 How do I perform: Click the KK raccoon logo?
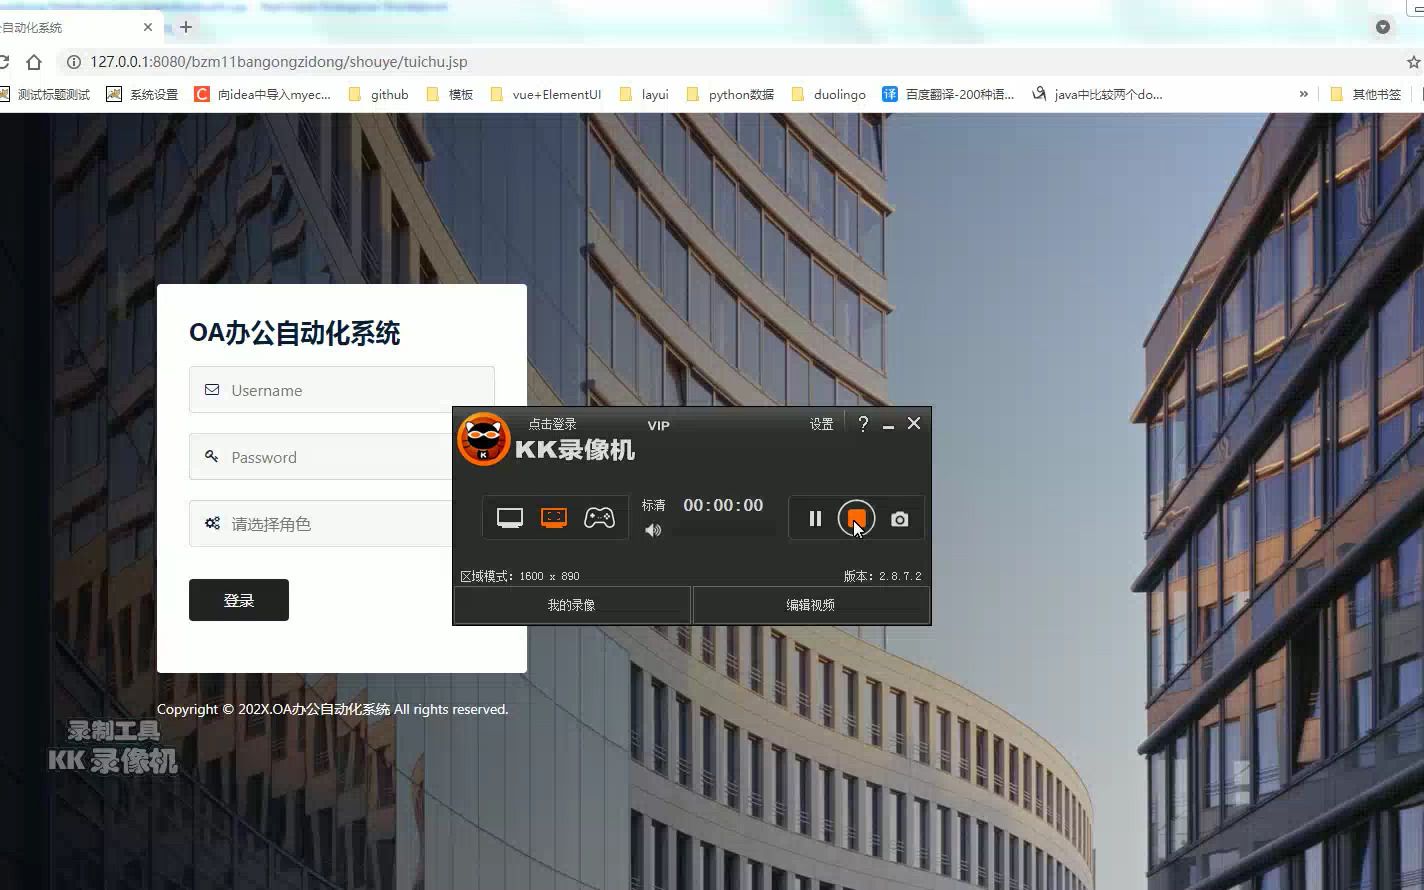[x=484, y=439]
